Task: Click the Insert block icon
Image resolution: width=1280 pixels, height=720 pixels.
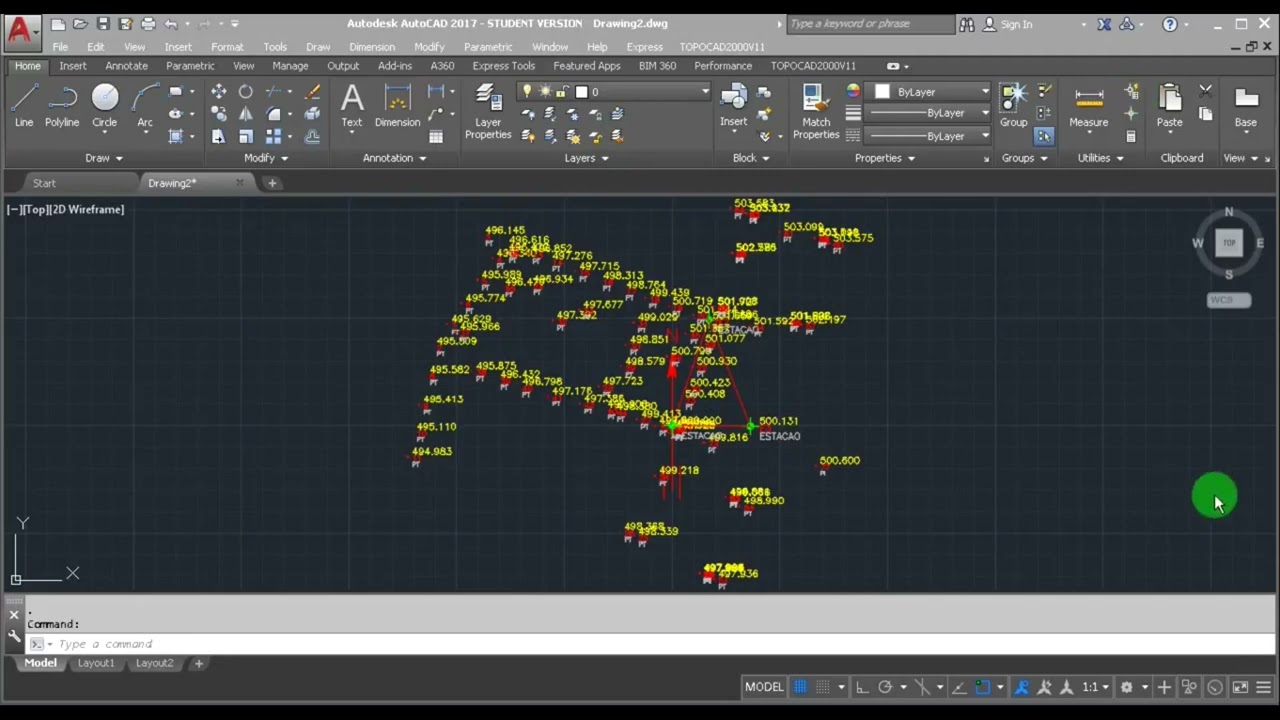Action: click(x=734, y=106)
